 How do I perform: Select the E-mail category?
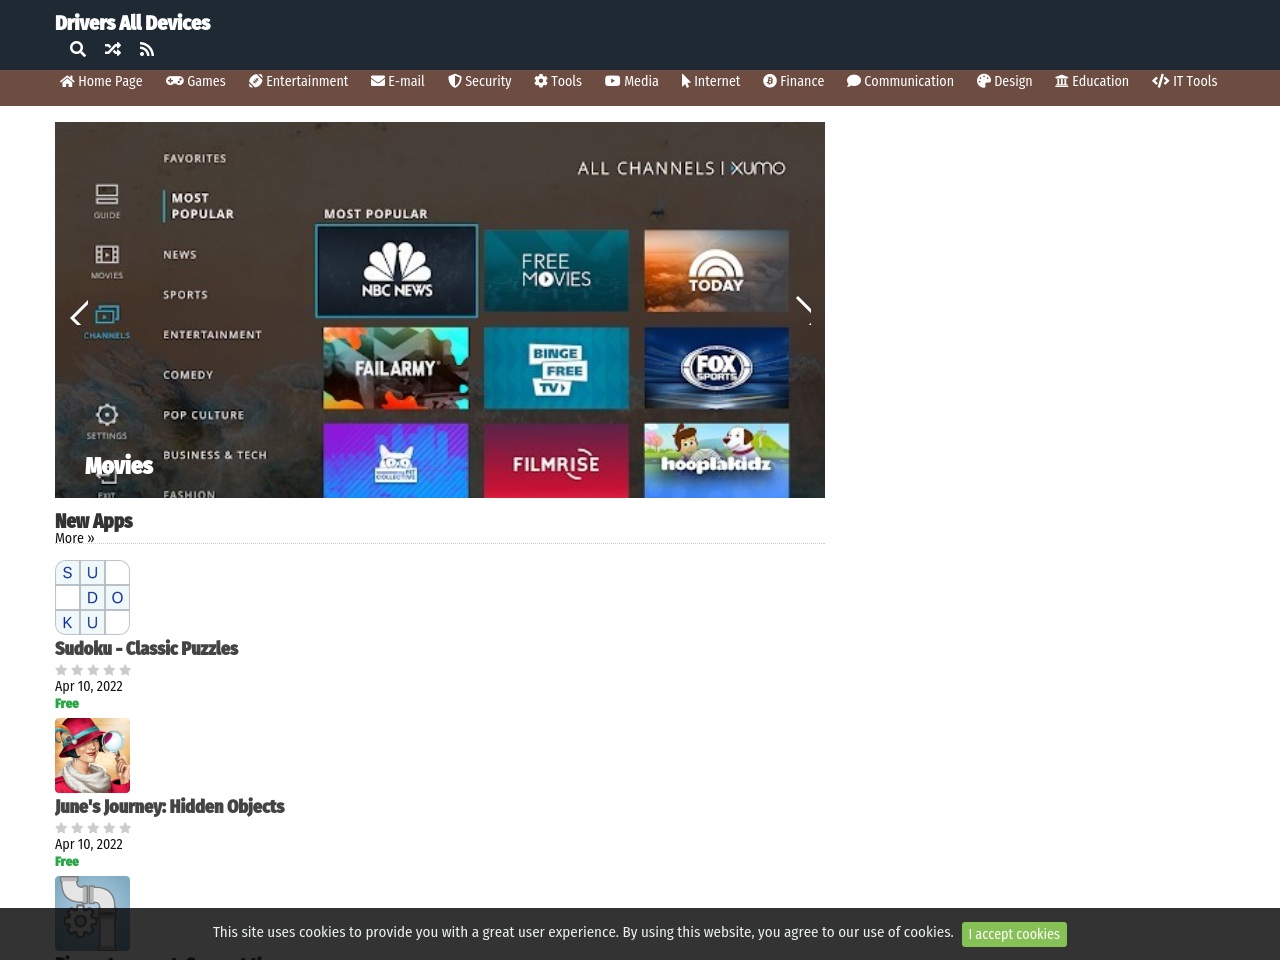[398, 81]
